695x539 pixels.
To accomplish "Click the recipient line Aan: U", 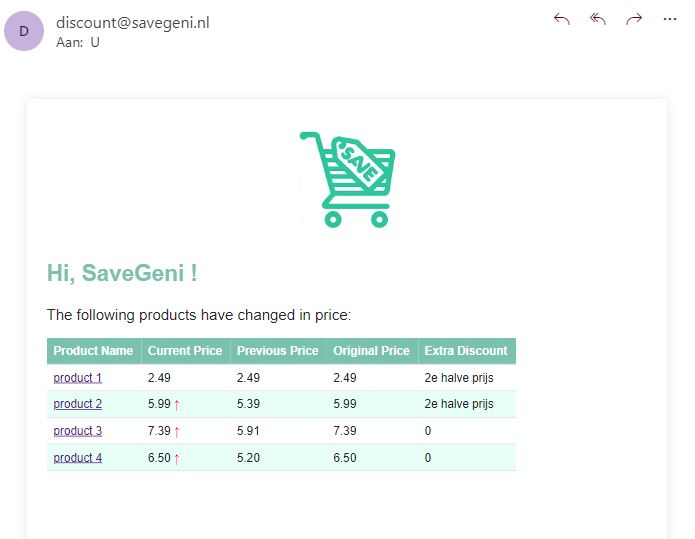I will pos(78,42).
